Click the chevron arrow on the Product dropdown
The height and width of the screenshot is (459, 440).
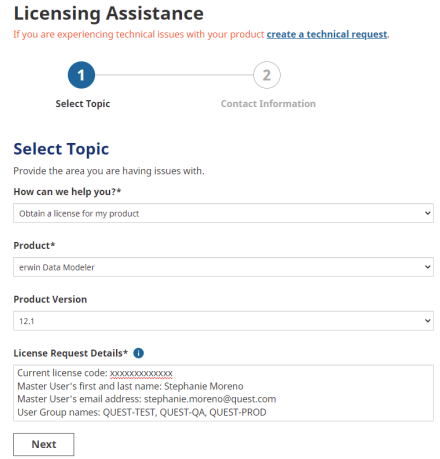point(427,267)
